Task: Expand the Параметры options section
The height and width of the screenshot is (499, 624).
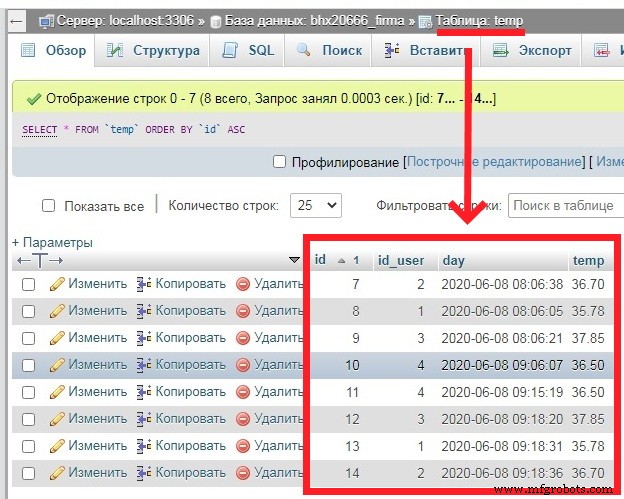Action: pyautogui.click(x=52, y=242)
